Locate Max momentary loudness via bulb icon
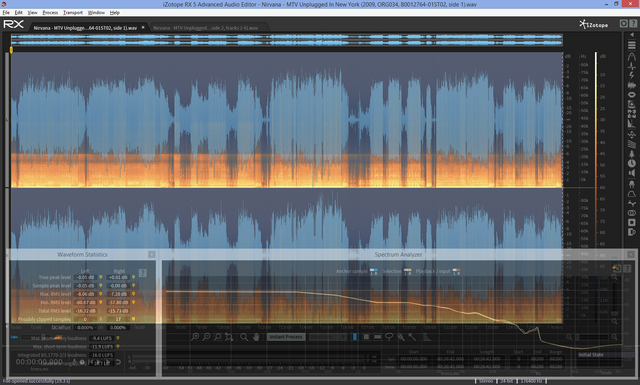This screenshot has height=385, width=640. (x=118, y=338)
